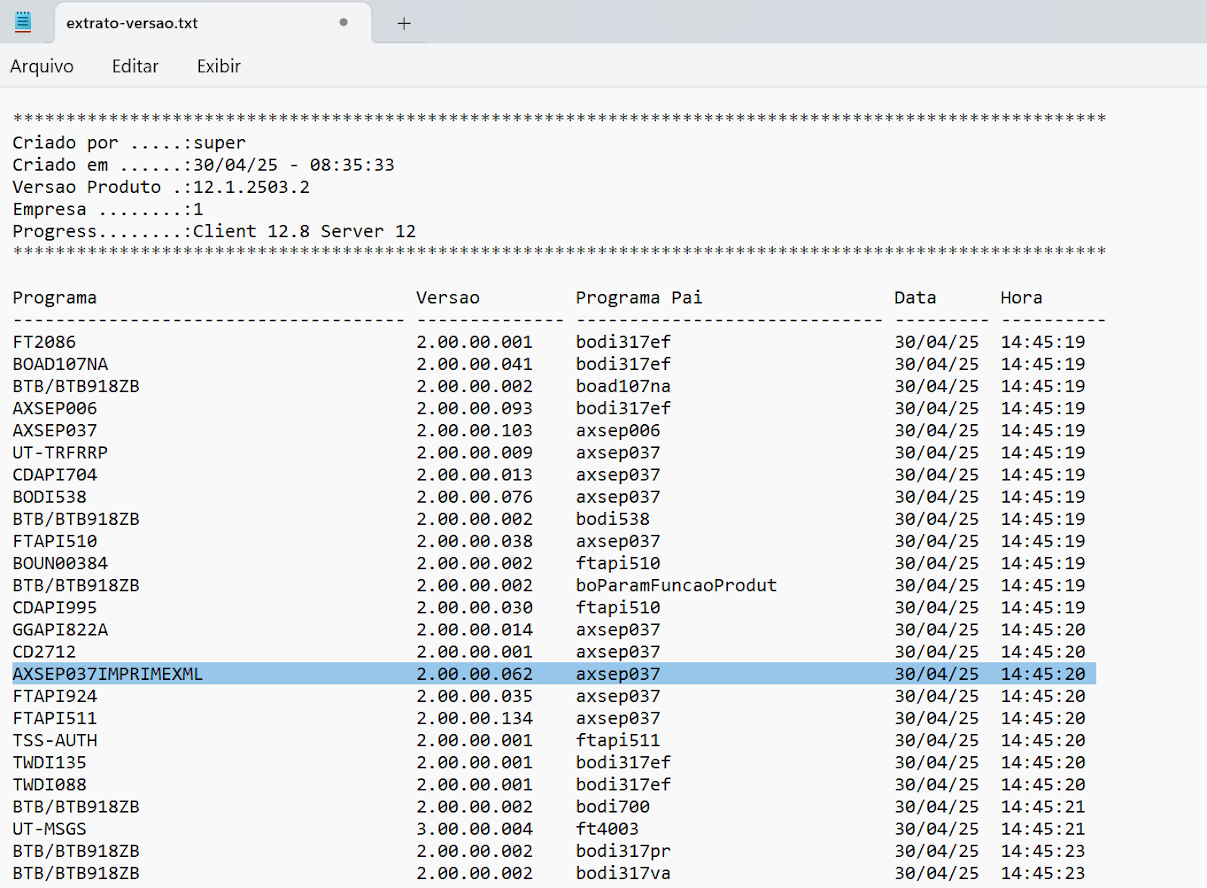Click the parent program bodi700
Viewport: 1207px width, 888px height.
(x=613, y=806)
